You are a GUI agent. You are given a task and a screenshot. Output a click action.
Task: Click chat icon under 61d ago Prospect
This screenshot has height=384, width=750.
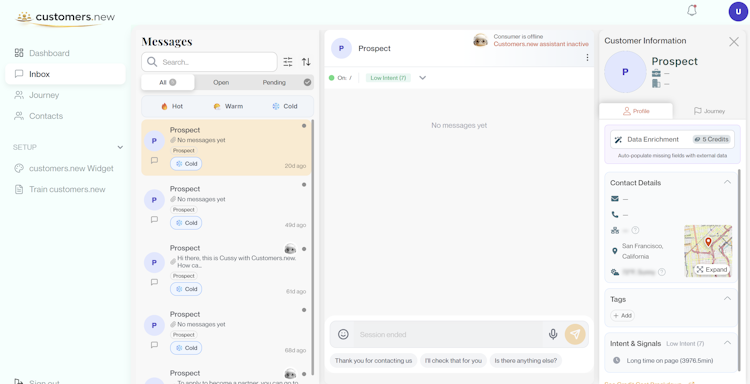pos(154,282)
